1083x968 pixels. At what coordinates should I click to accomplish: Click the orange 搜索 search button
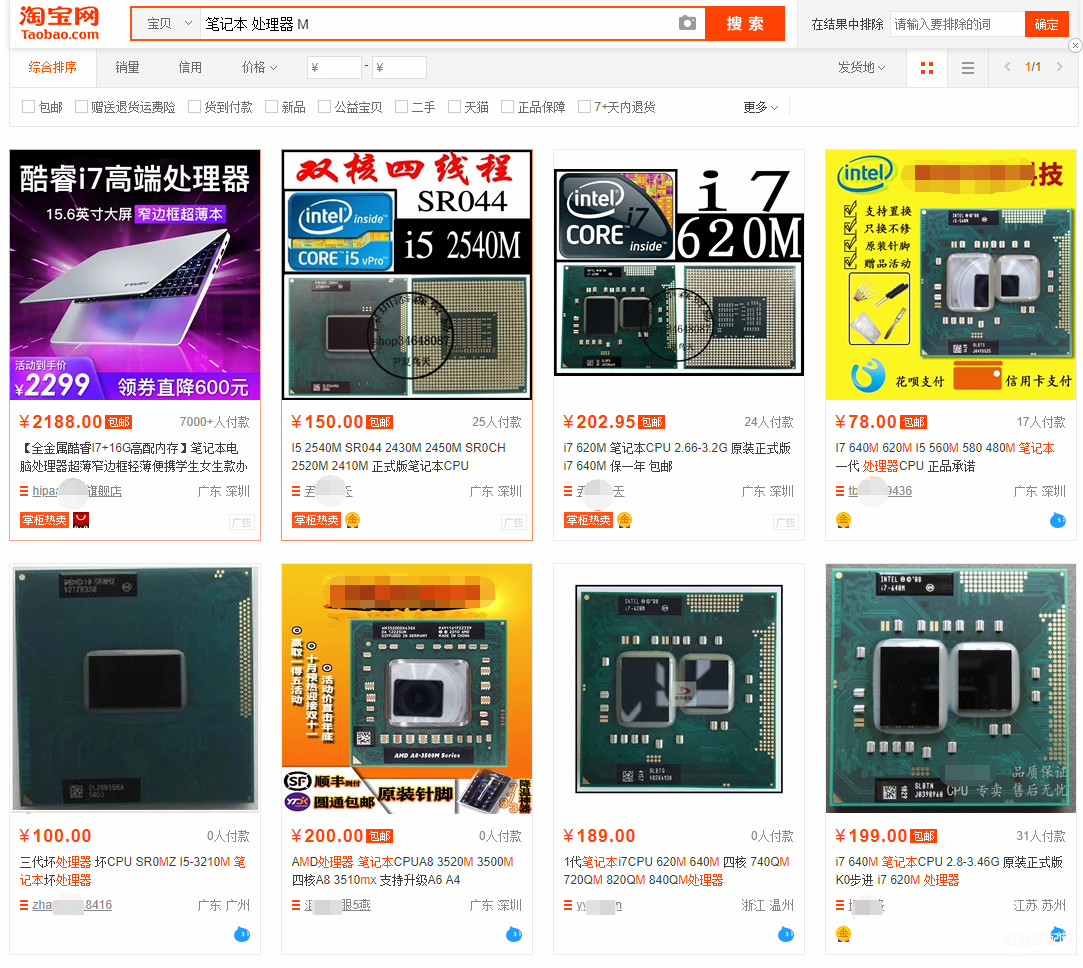(745, 23)
